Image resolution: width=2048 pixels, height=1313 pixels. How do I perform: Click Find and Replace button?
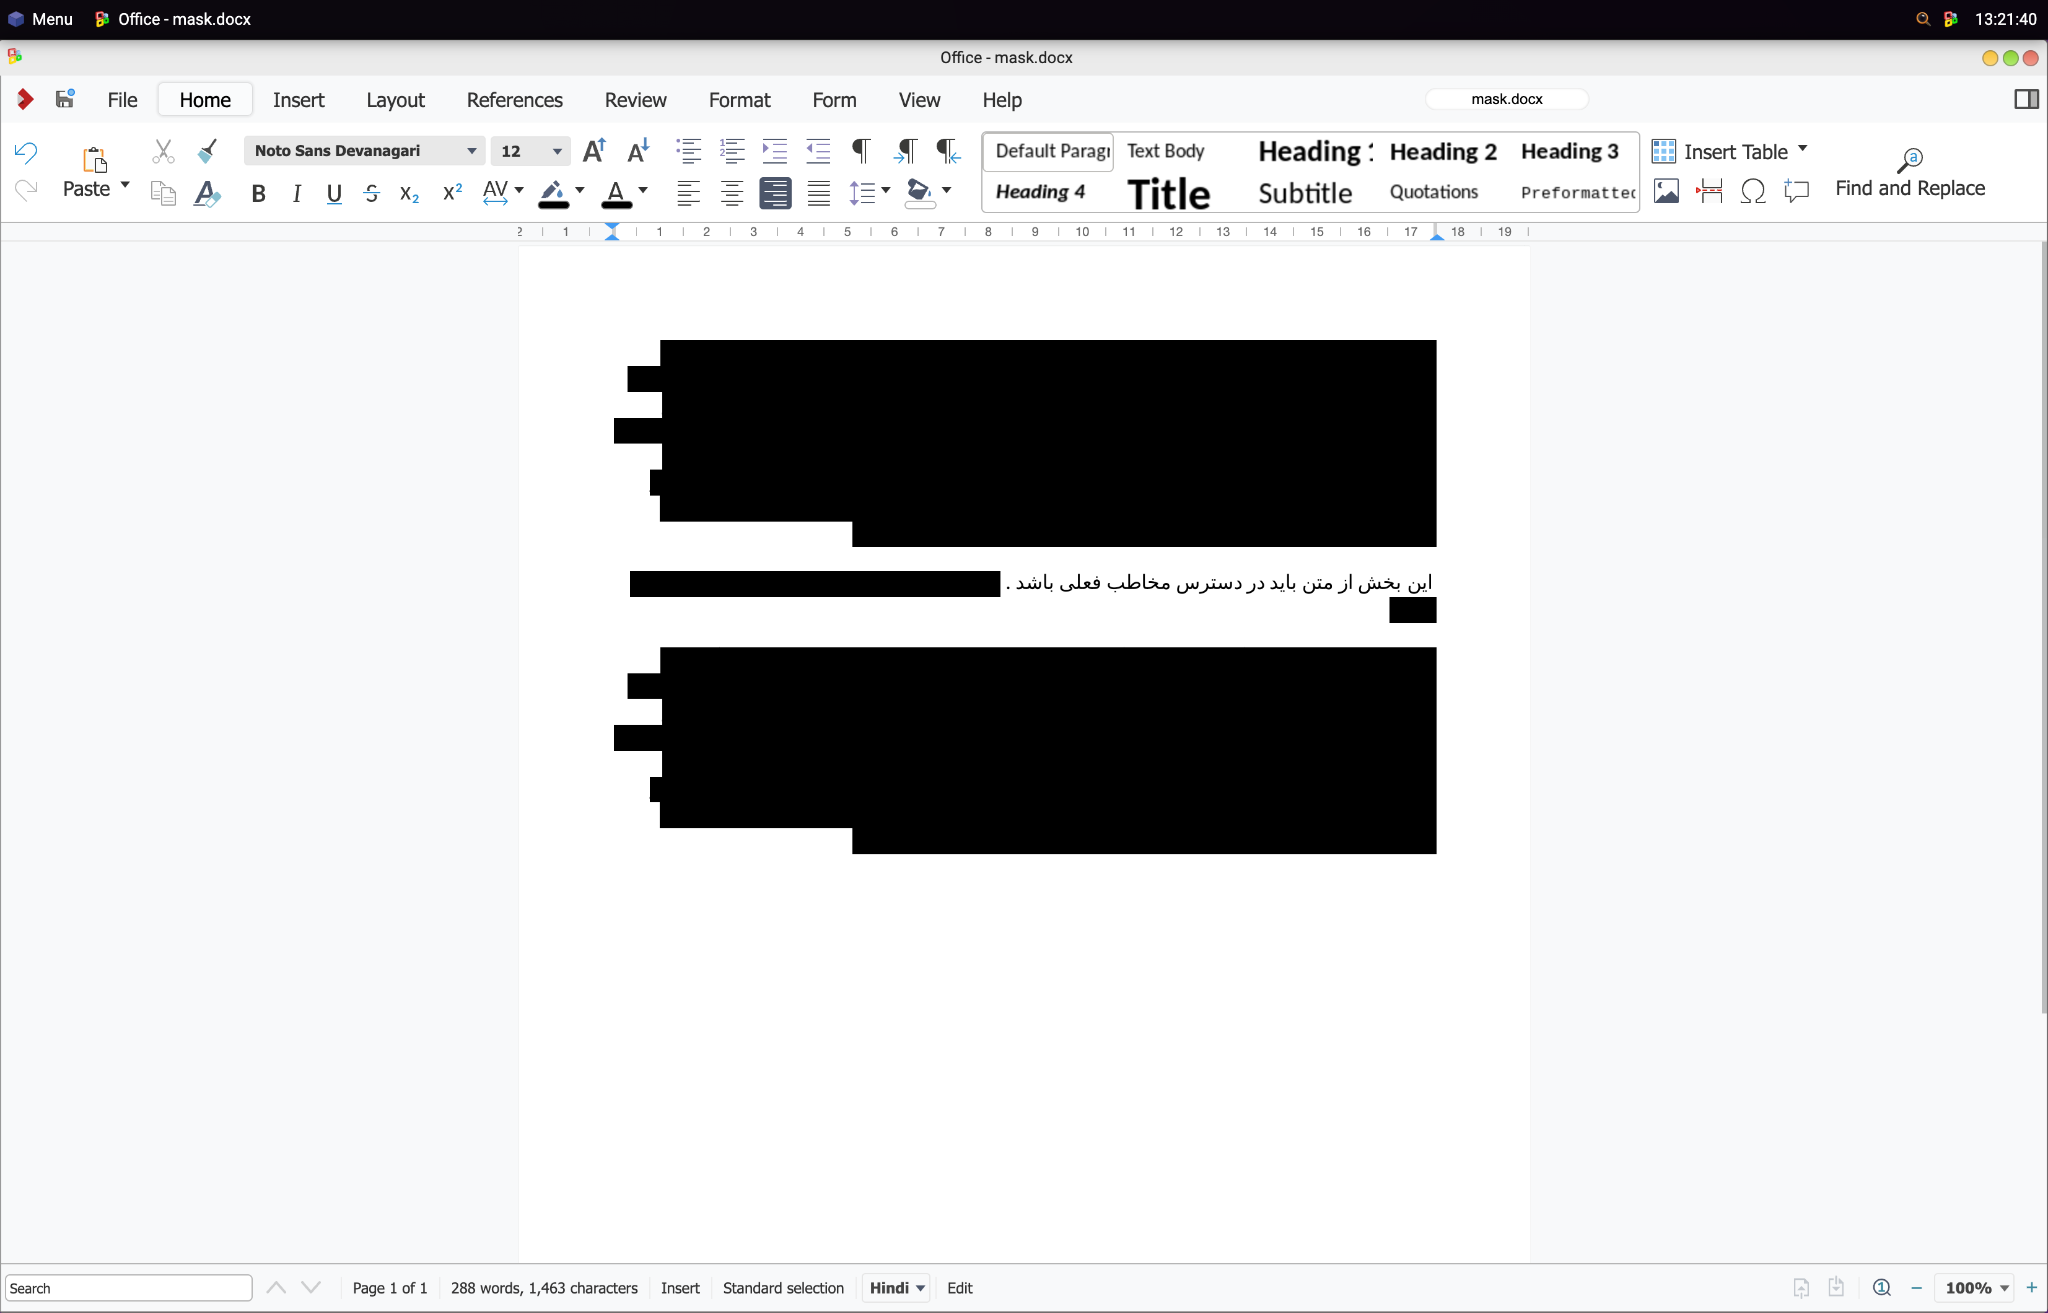(1909, 173)
